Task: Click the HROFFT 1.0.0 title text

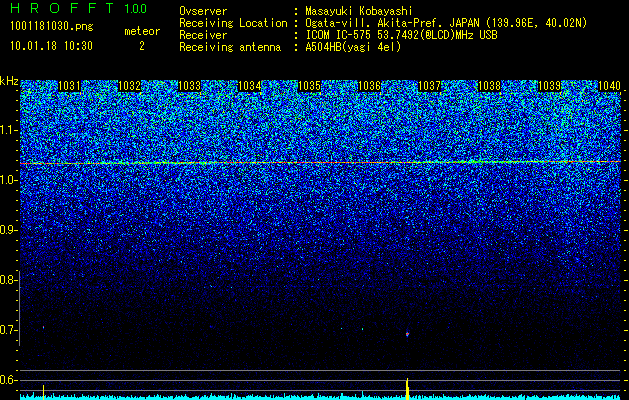Action: [79, 8]
